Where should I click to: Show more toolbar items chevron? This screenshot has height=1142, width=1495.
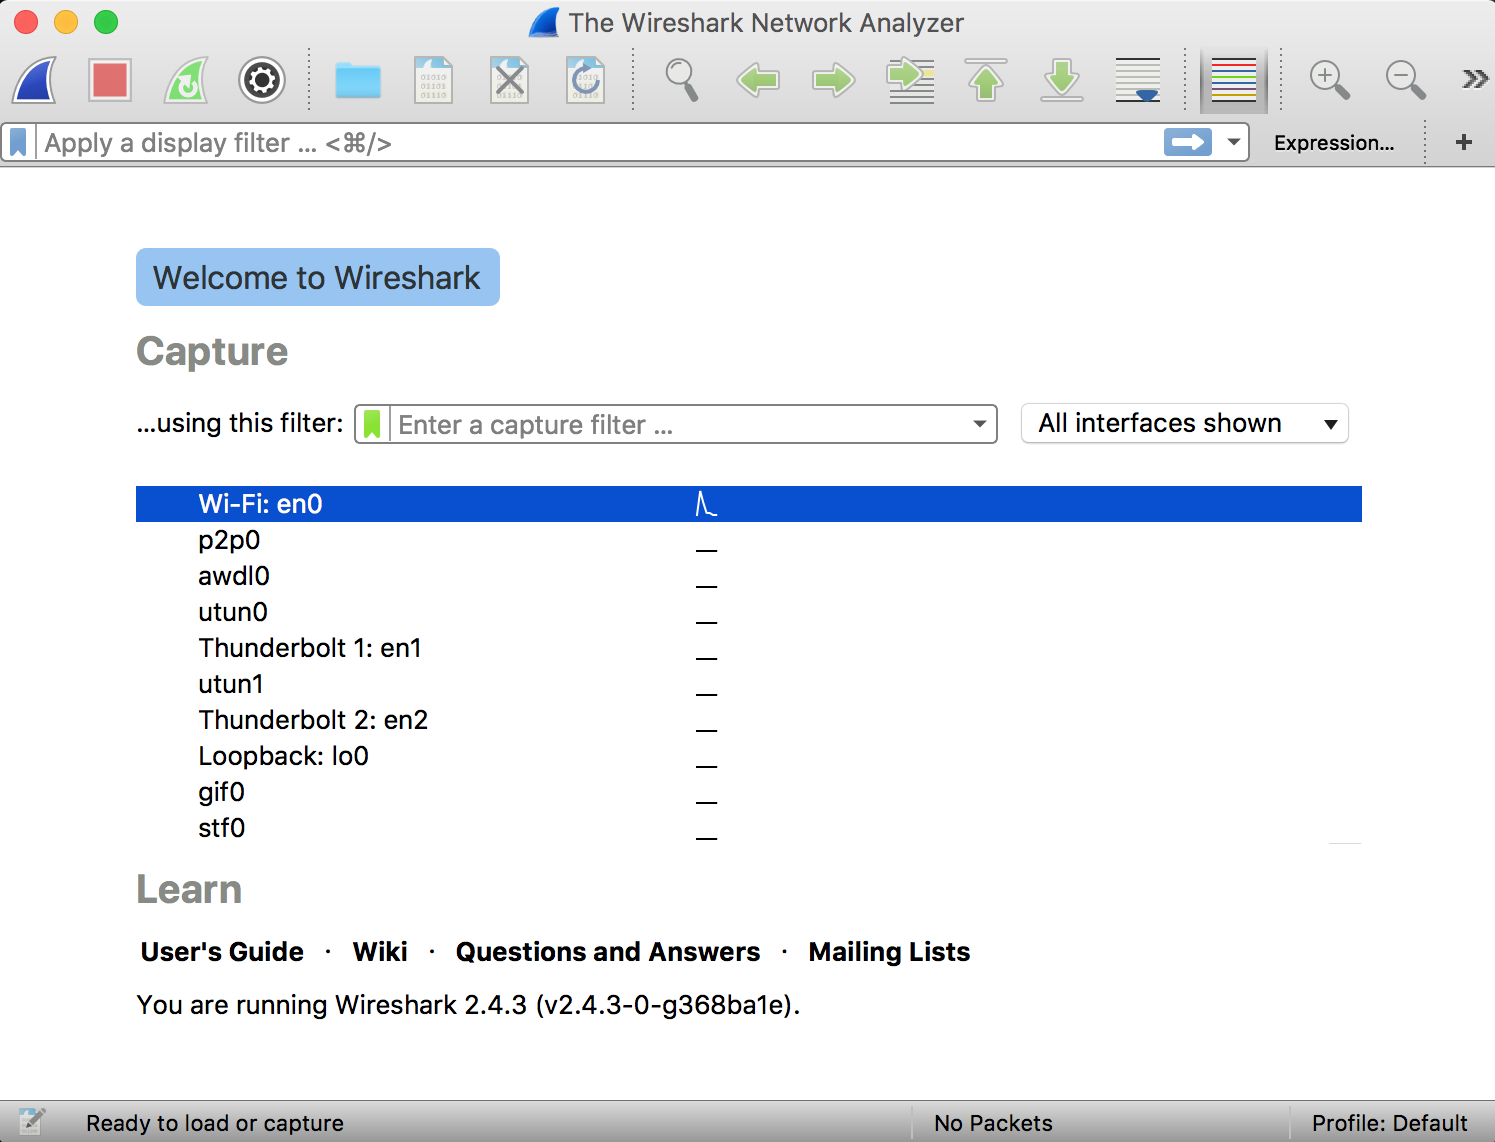1474,79
